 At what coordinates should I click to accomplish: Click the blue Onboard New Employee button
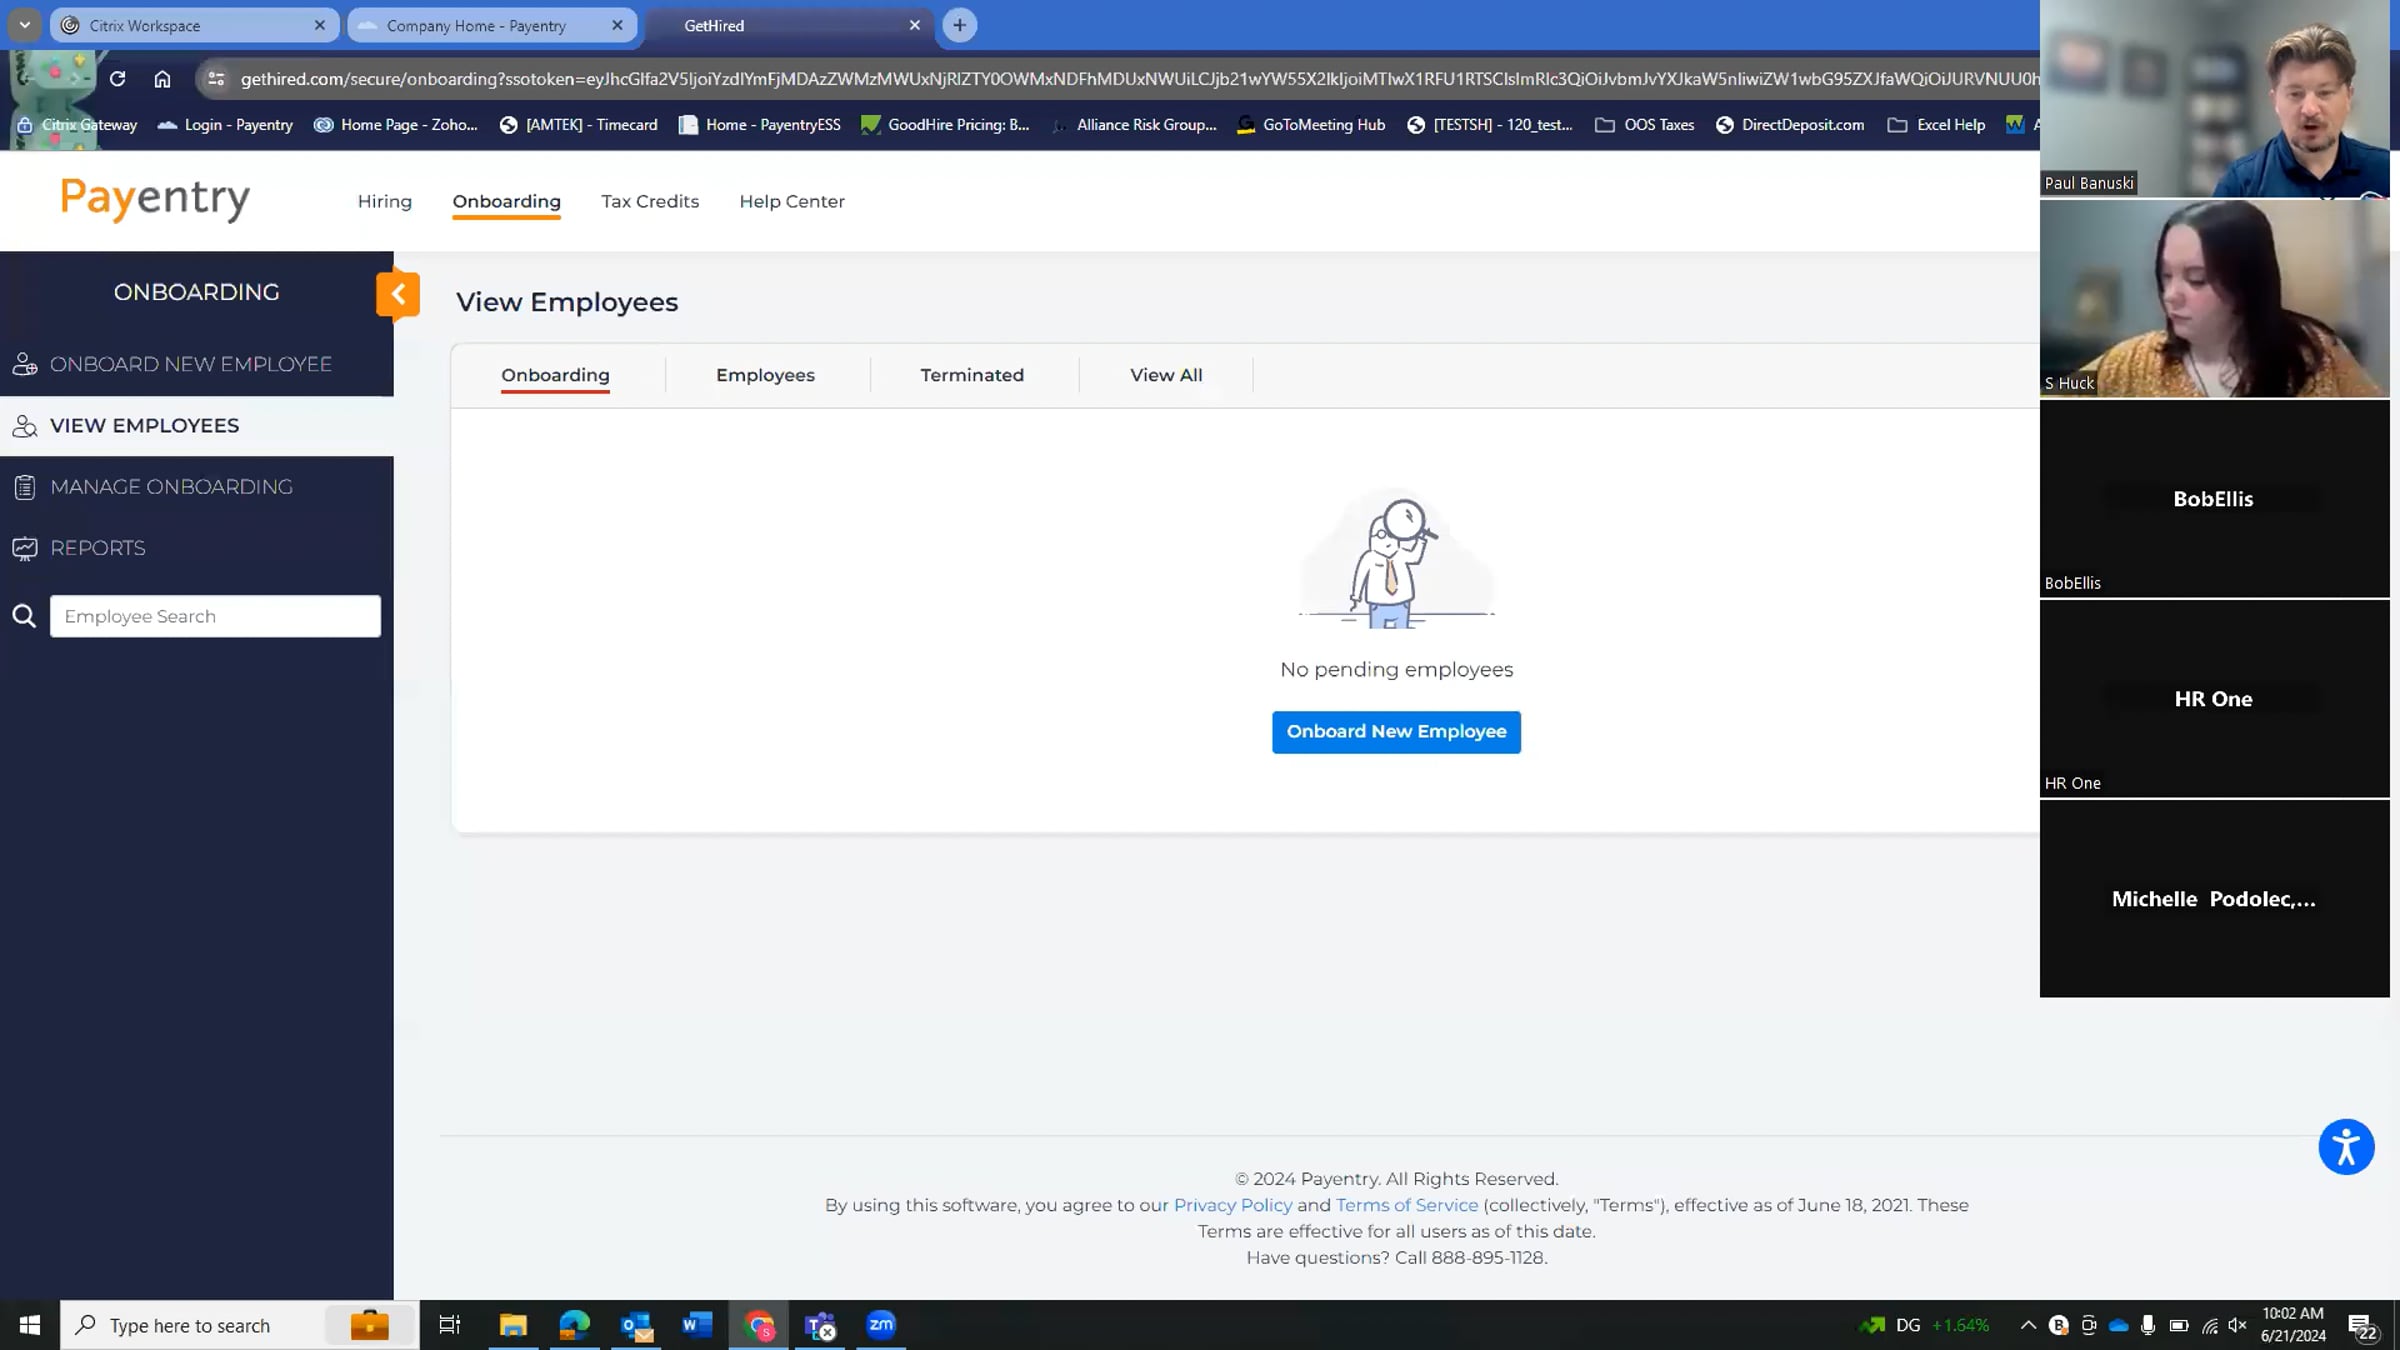[x=1396, y=732]
